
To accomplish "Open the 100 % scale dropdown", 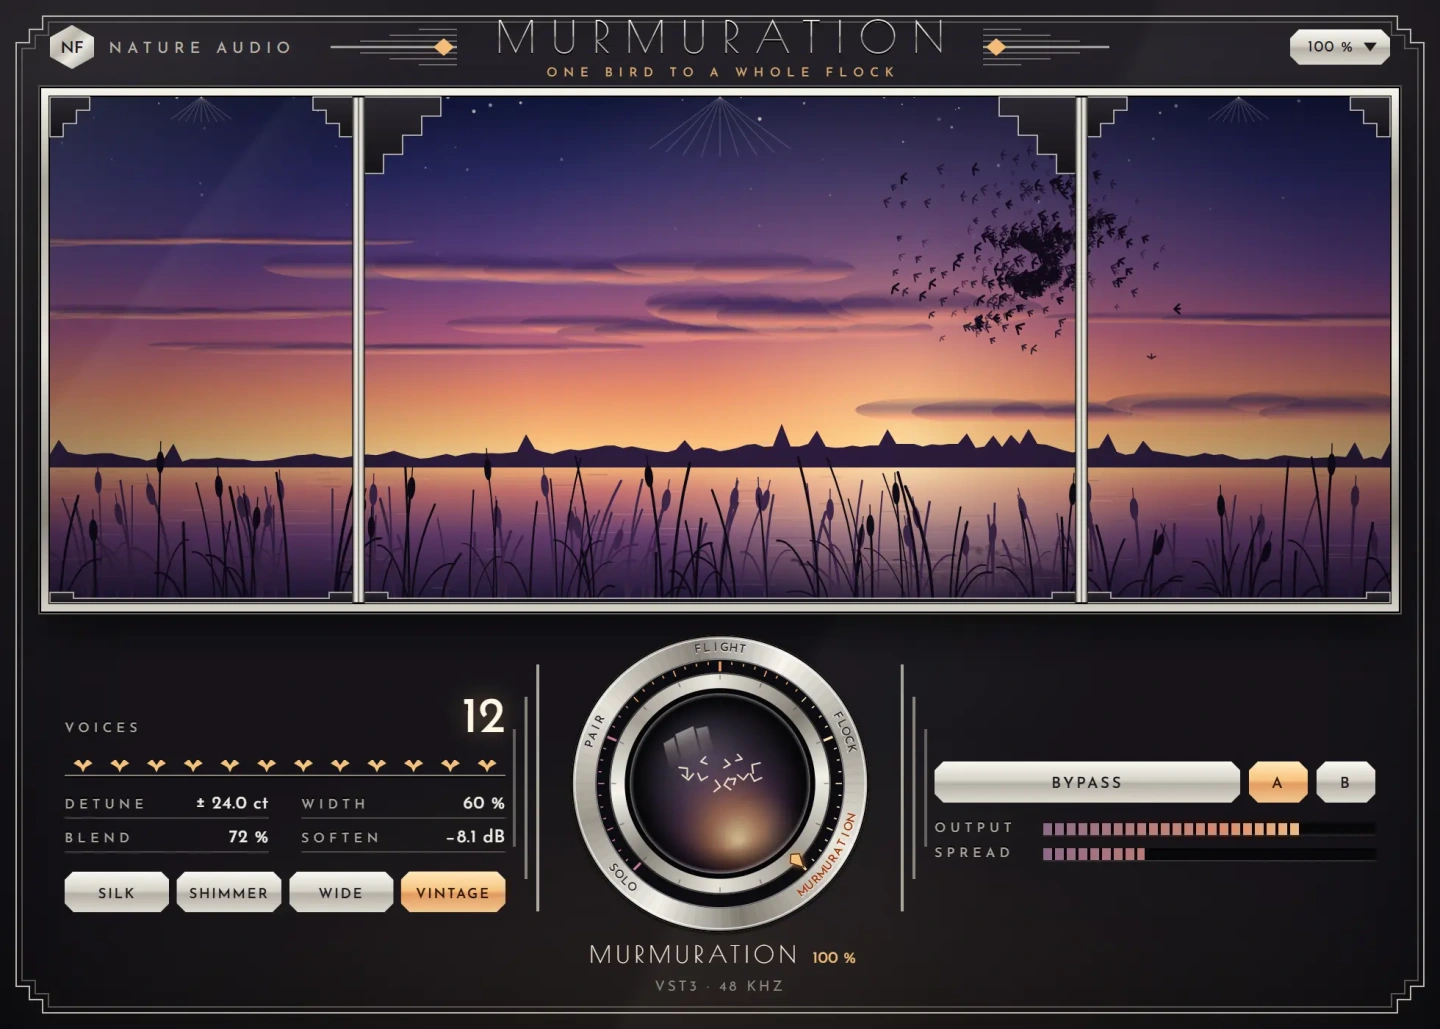I will (x=1340, y=47).
